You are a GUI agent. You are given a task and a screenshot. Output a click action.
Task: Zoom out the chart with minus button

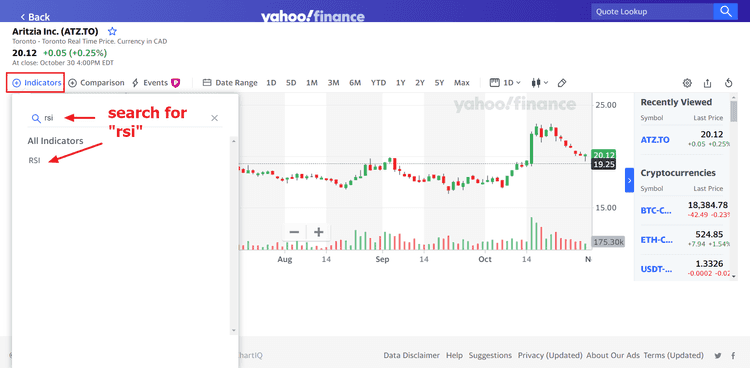(294, 233)
